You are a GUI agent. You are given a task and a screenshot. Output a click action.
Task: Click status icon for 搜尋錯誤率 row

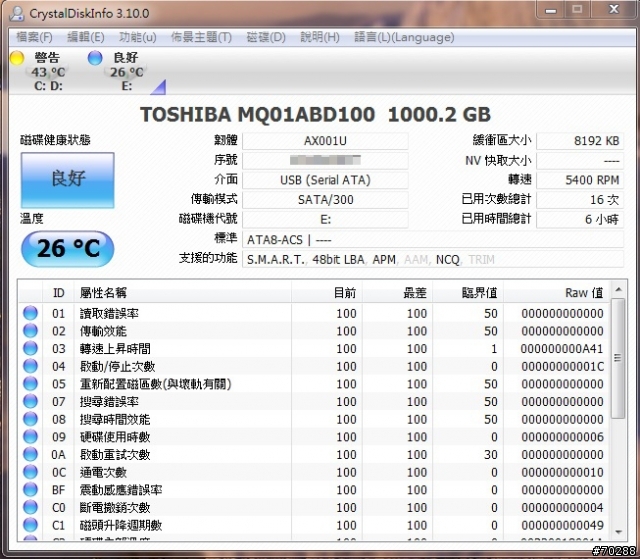click(30, 401)
